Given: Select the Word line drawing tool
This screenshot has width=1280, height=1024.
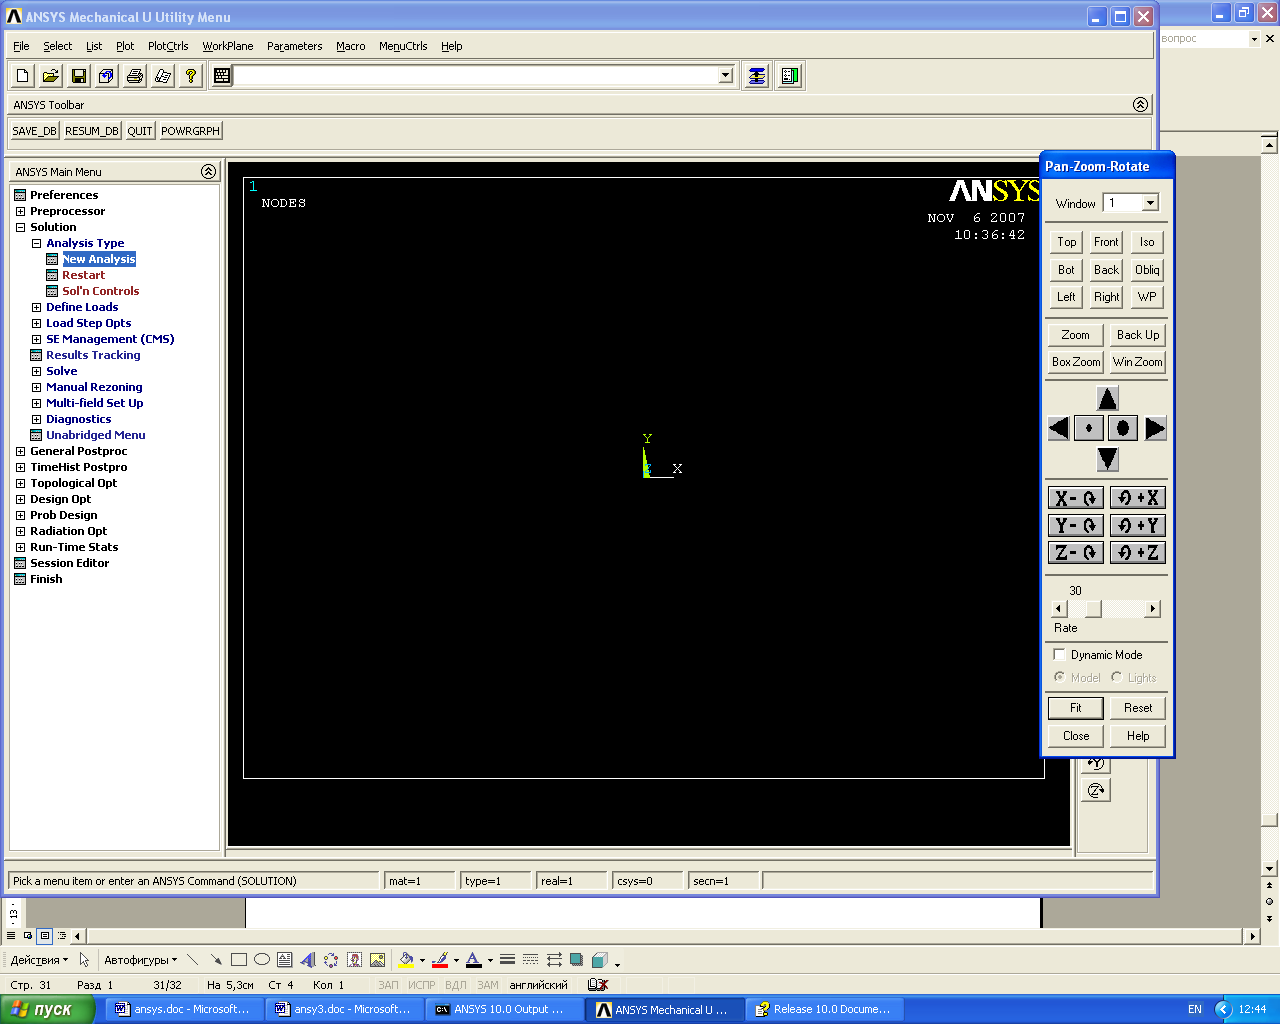Looking at the screenshot, I should pyautogui.click(x=193, y=960).
